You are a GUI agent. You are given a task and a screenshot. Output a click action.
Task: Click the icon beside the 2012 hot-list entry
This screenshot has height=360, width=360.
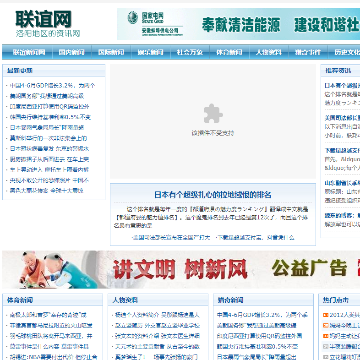[x=325, y=315]
